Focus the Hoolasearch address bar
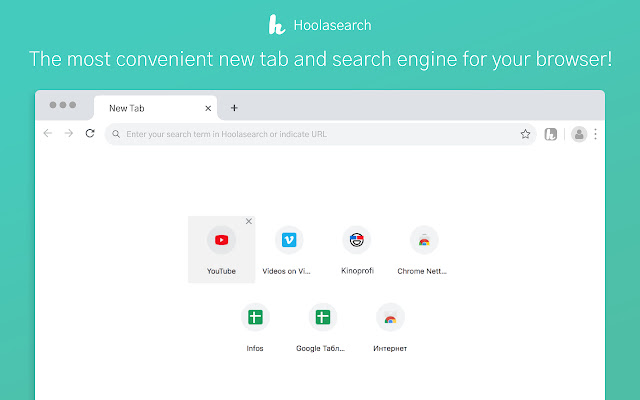Image resolution: width=640 pixels, height=400 pixels. coord(320,134)
